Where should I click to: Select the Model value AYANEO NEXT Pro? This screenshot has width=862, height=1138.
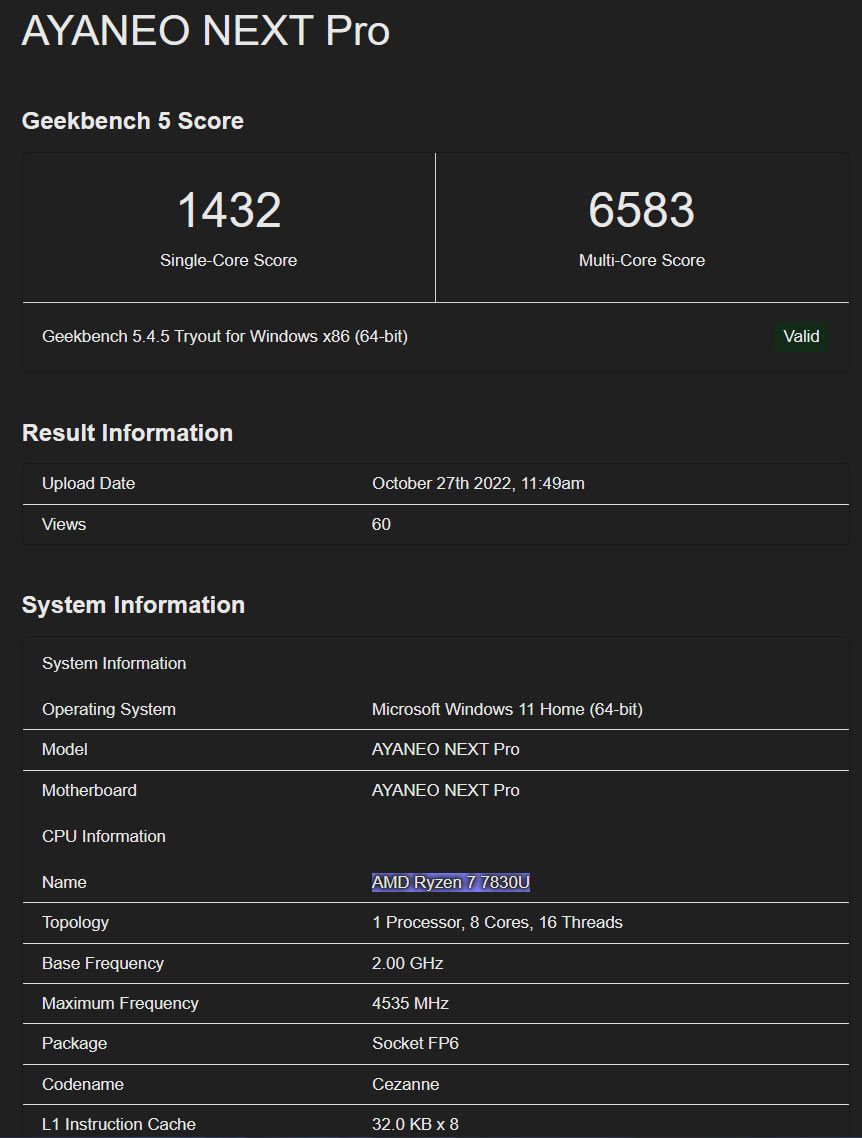(446, 749)
